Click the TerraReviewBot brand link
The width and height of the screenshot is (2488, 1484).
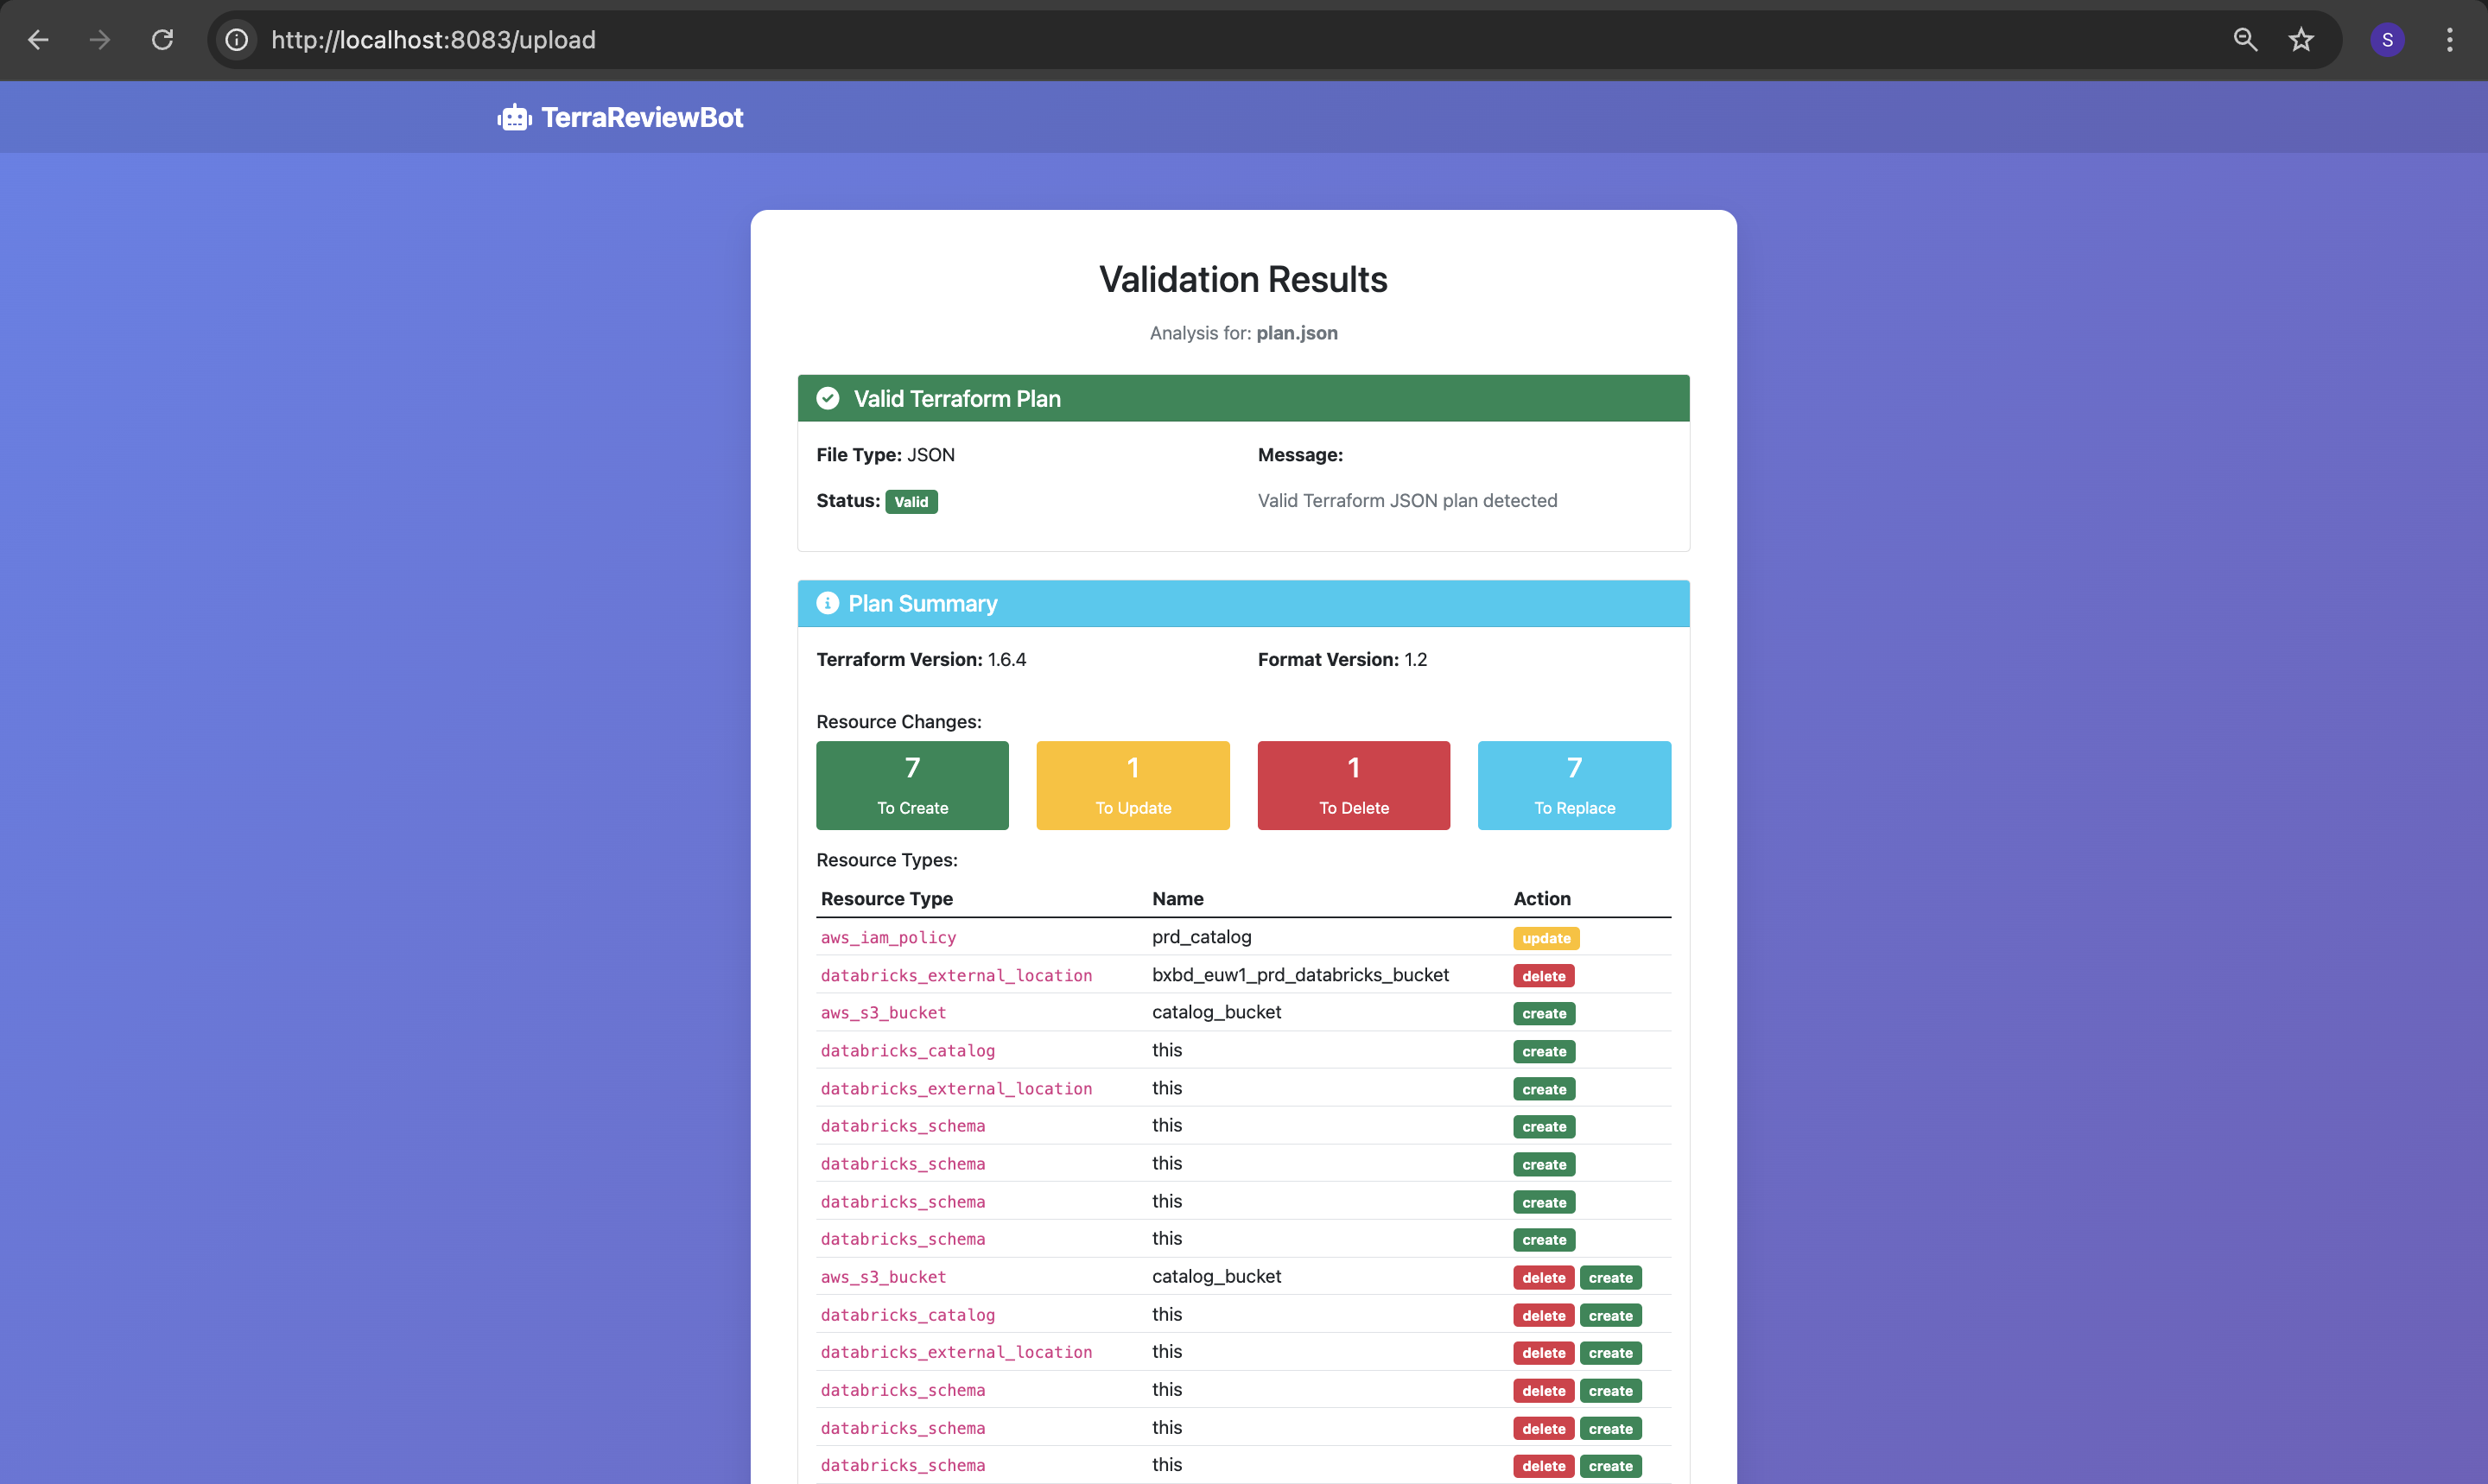pyautogui.click(x=642, y=118)
